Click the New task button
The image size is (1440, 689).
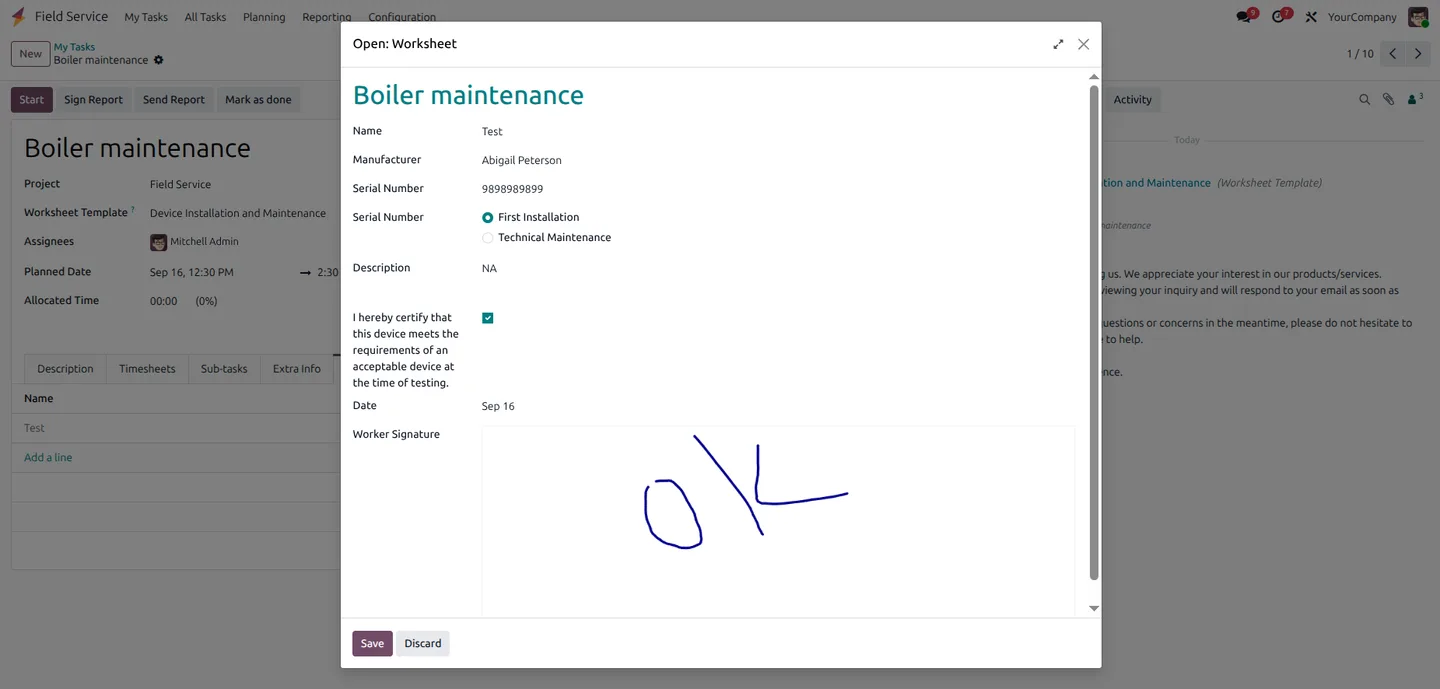[x=31, y=54]
